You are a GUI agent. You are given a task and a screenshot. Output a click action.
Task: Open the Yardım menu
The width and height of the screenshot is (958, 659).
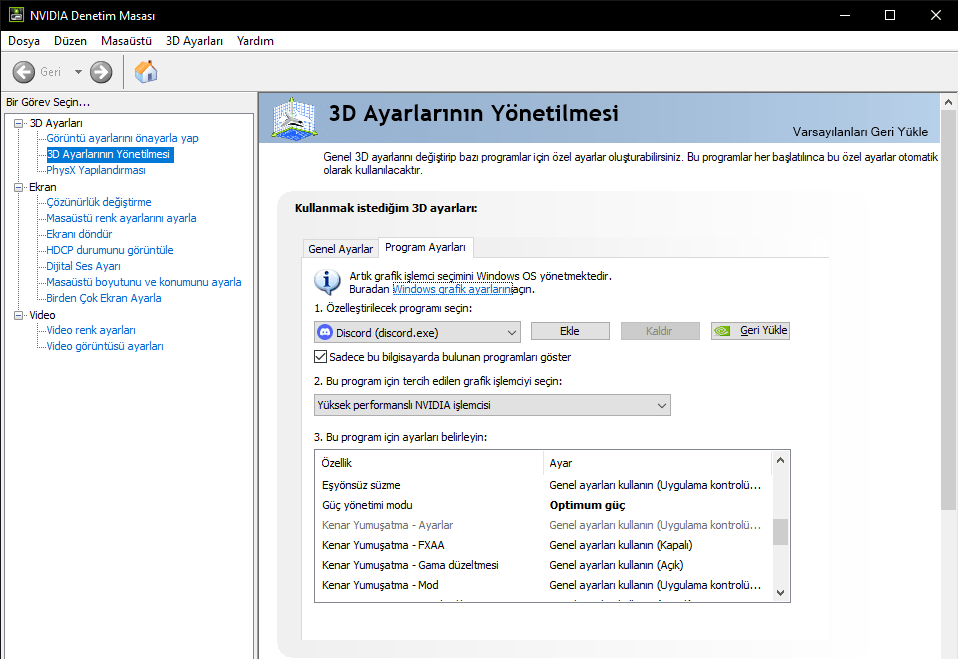click(x=255, y=41)
